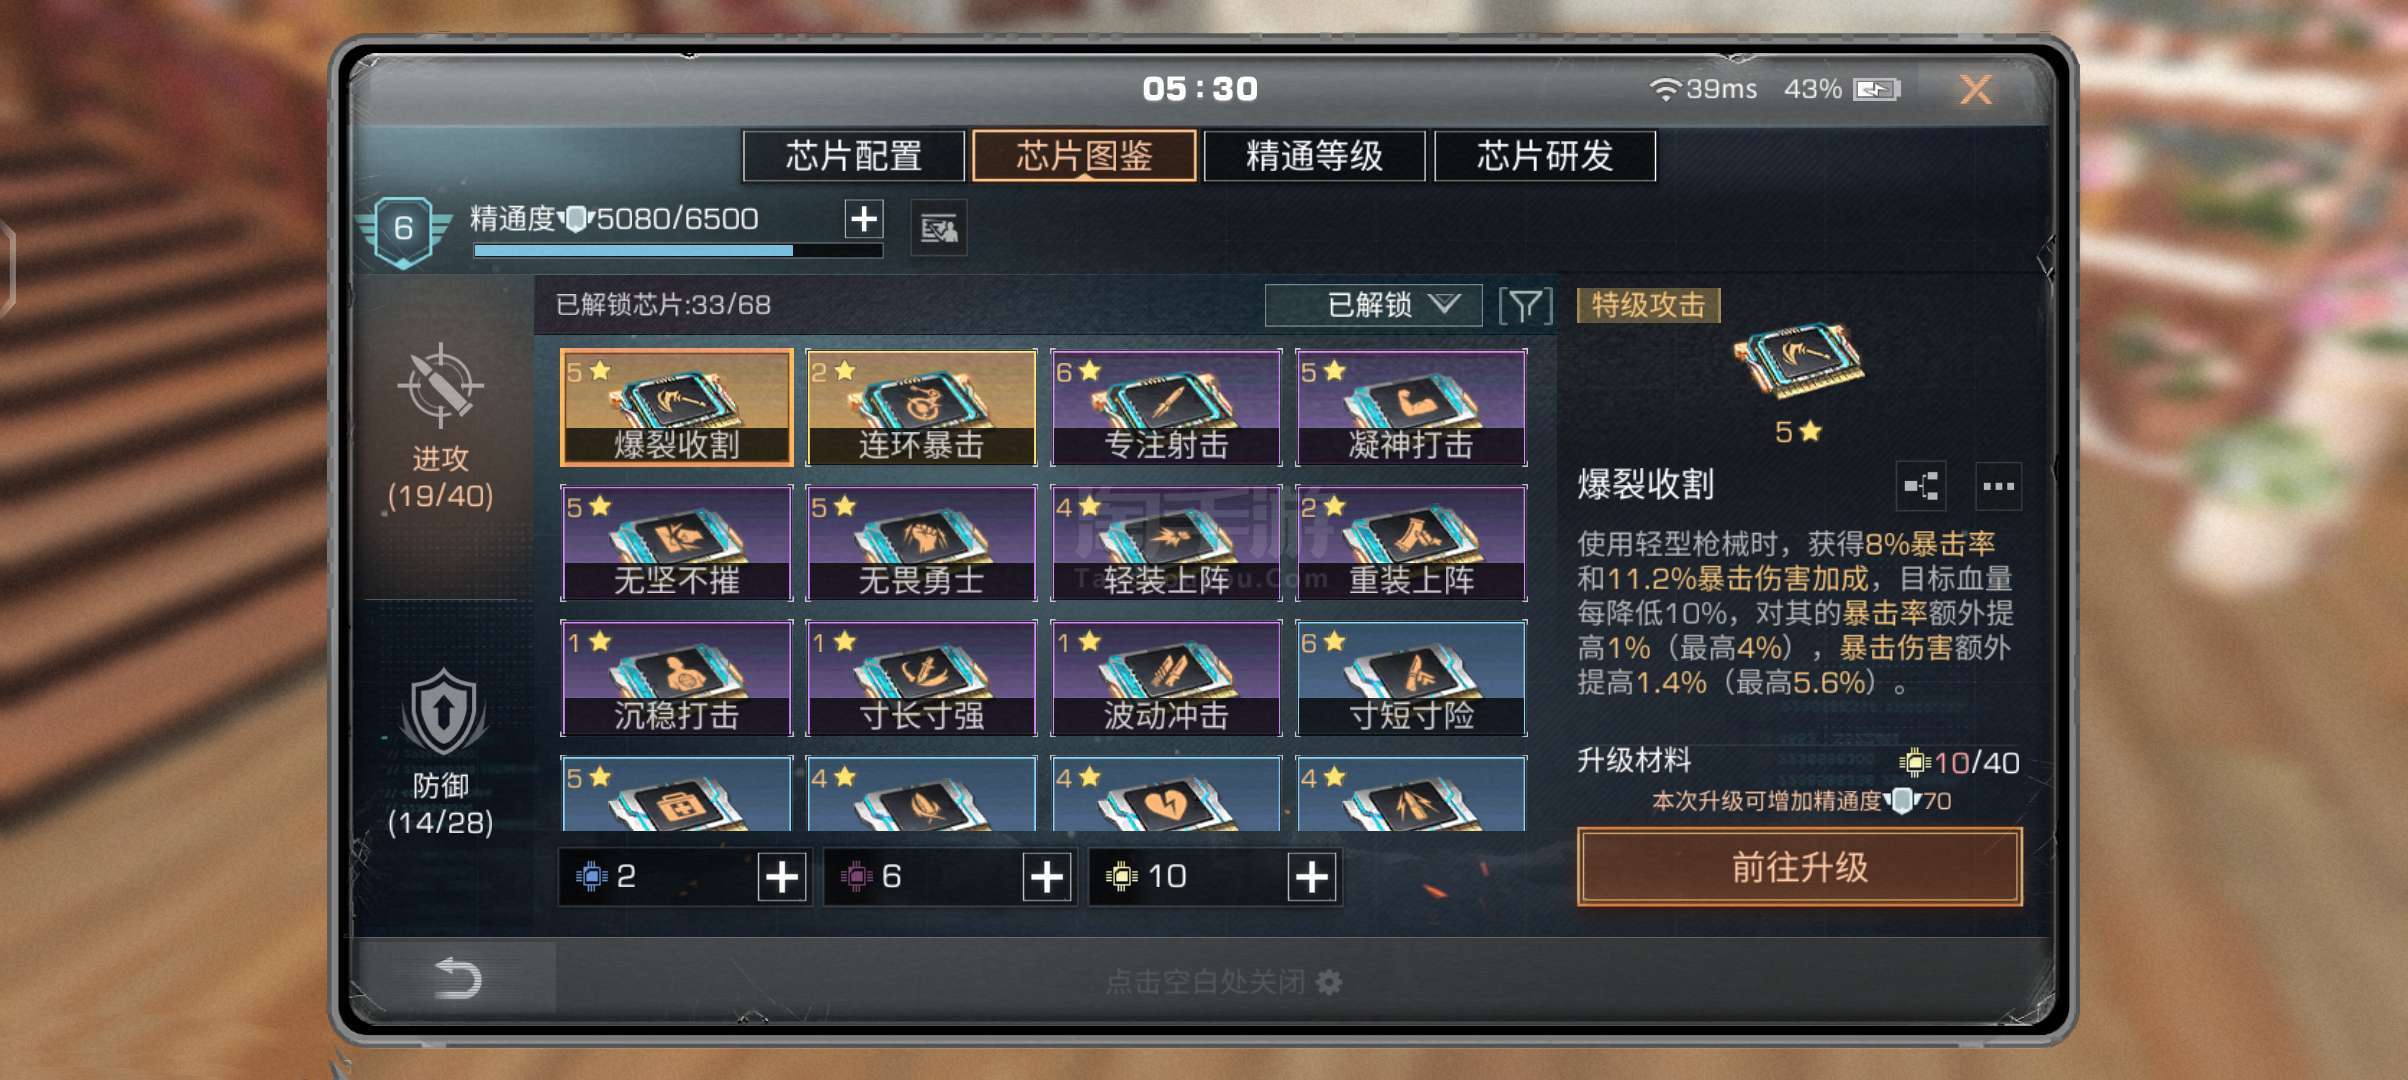
Task: Click plus beside 精通度 progress
Action: pos(864,219)
